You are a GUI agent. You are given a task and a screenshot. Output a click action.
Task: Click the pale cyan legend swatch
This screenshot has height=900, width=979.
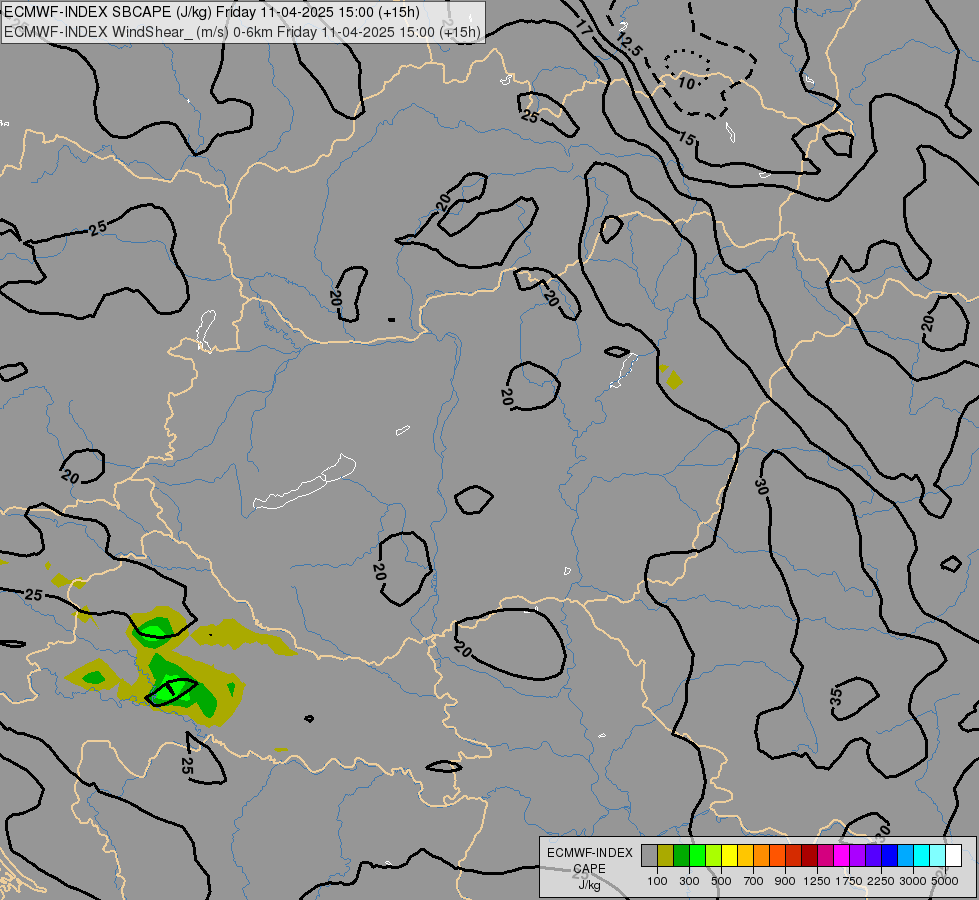(937, 856)
